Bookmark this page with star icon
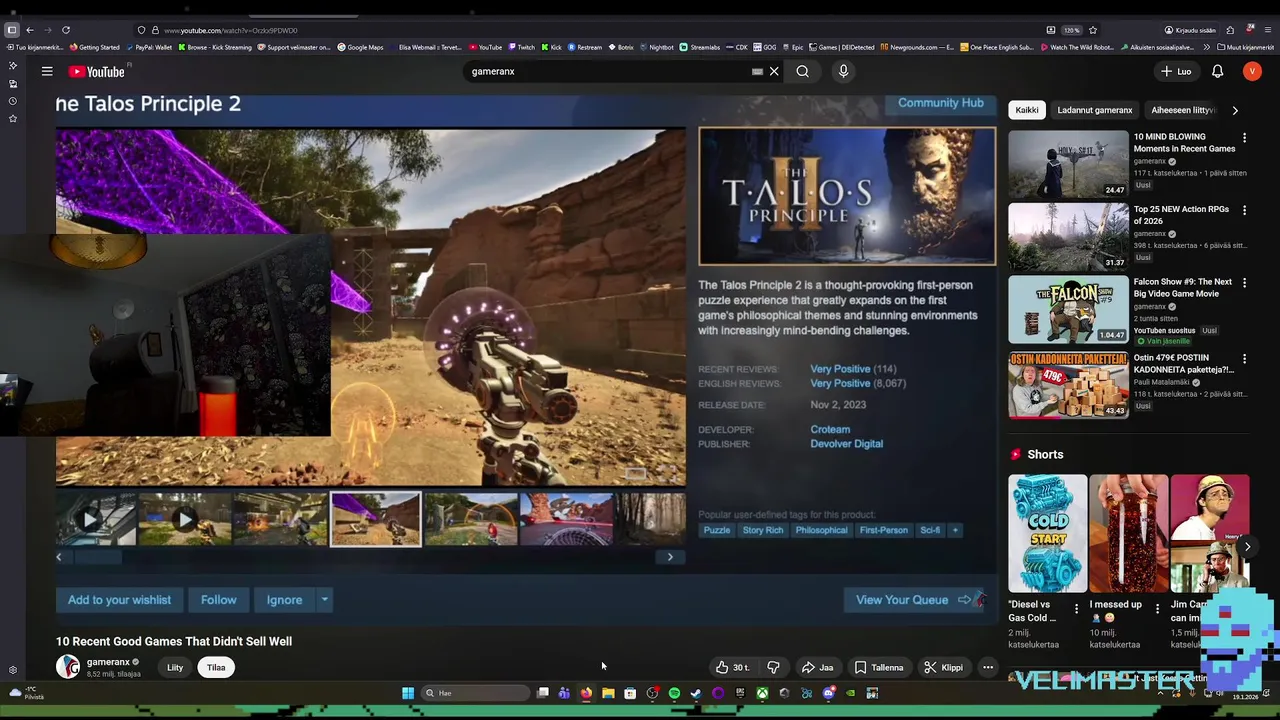Image resolution: width=1280 pixels, height=720 pixels. (x=1093, y=30)
